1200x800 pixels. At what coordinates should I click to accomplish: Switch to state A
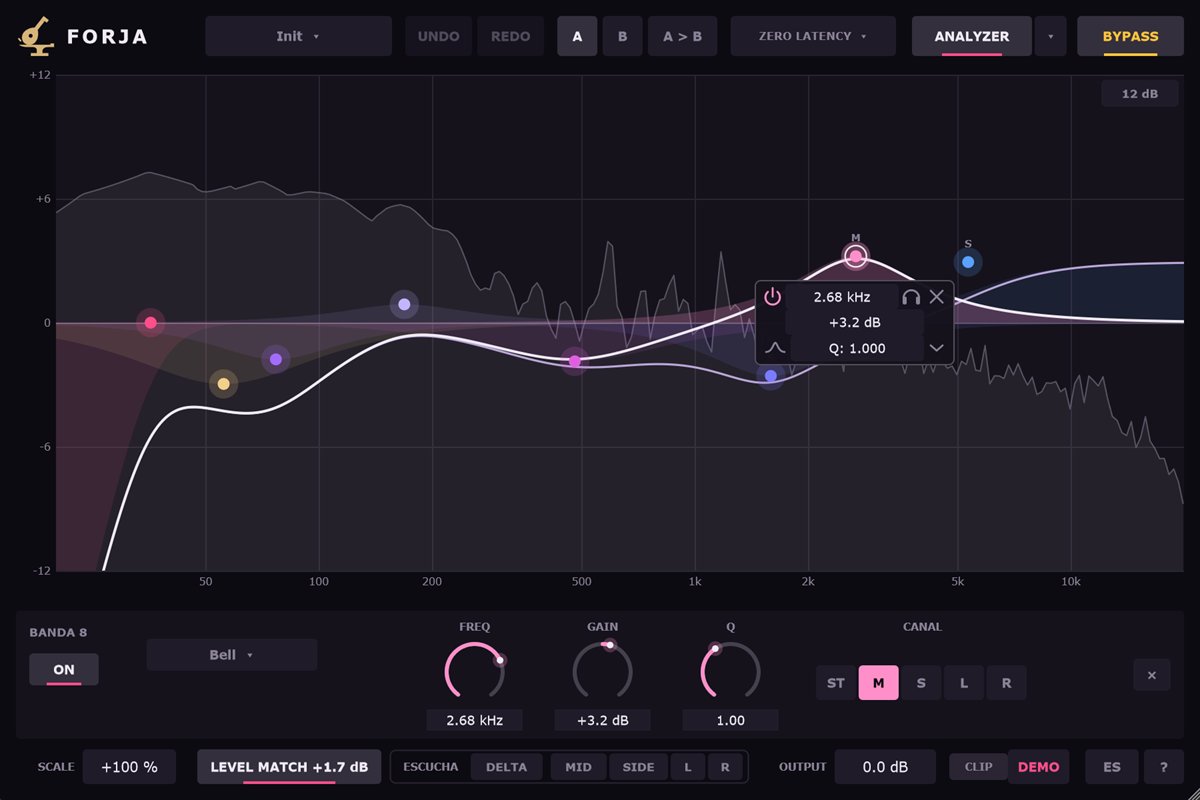point(577,36)
